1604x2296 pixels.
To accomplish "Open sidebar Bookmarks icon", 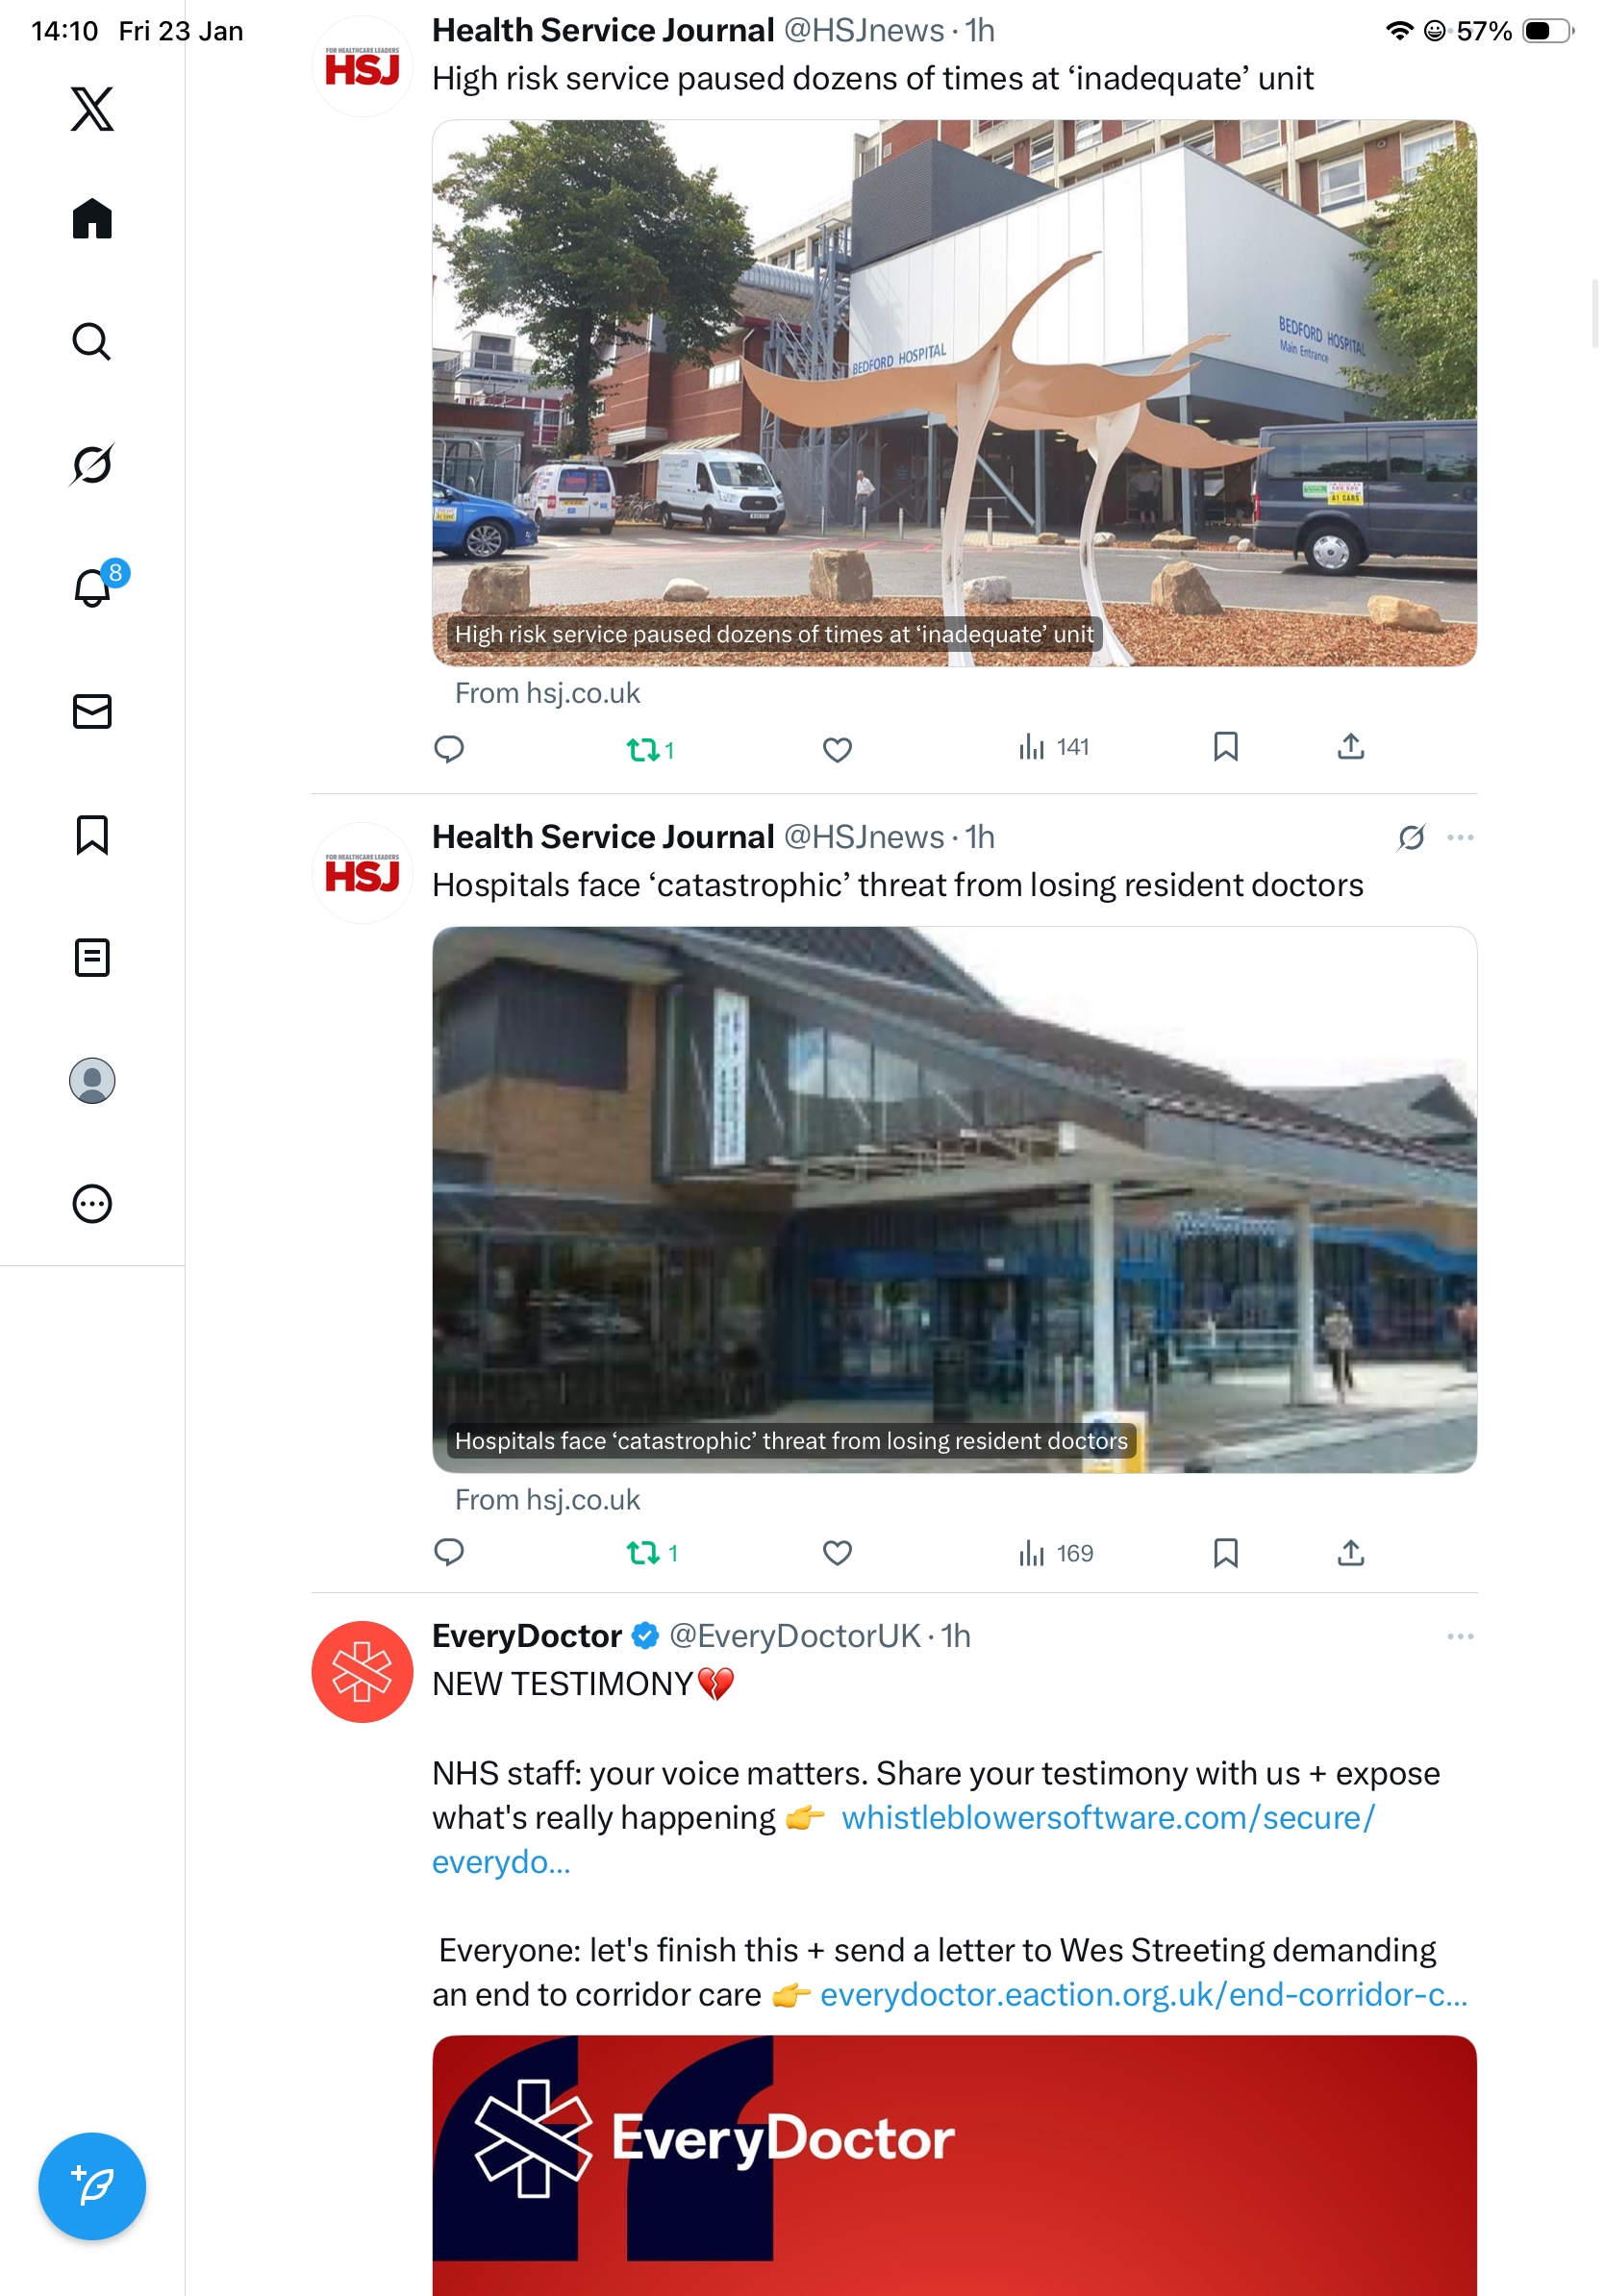I will click(x=92, y=834).
